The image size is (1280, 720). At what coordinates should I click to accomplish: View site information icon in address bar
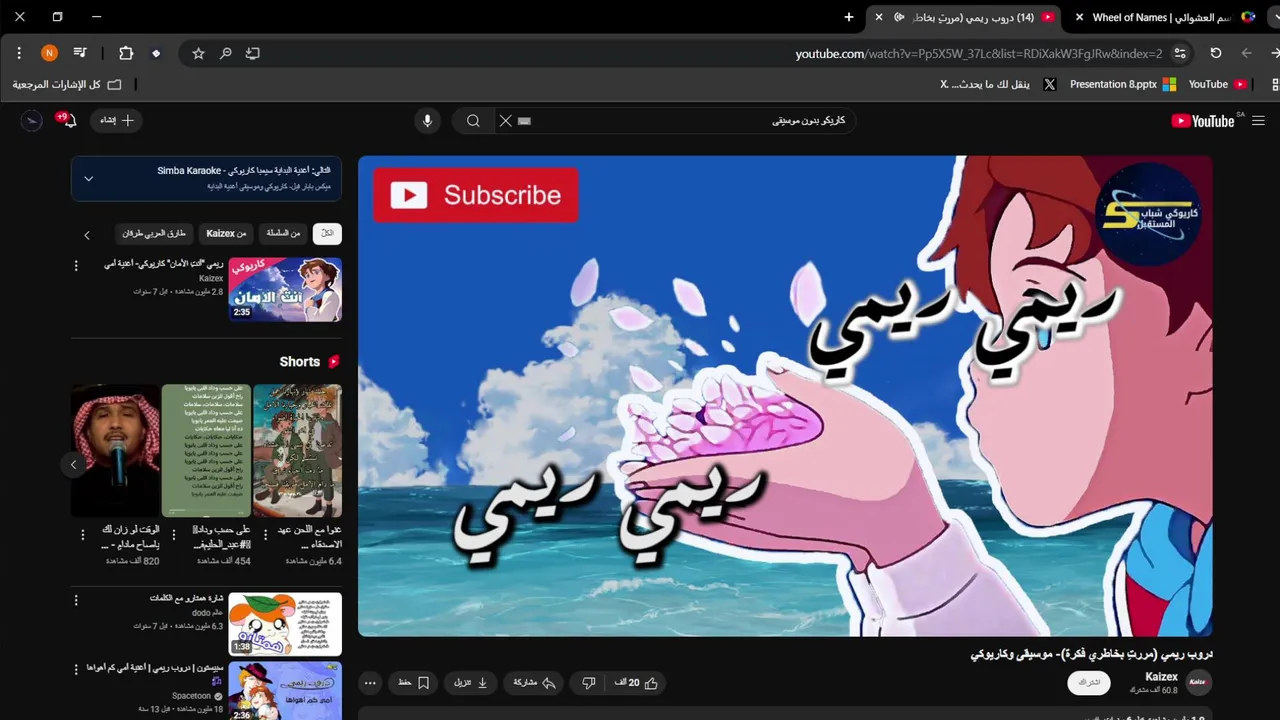click(x=1180, y=53)
